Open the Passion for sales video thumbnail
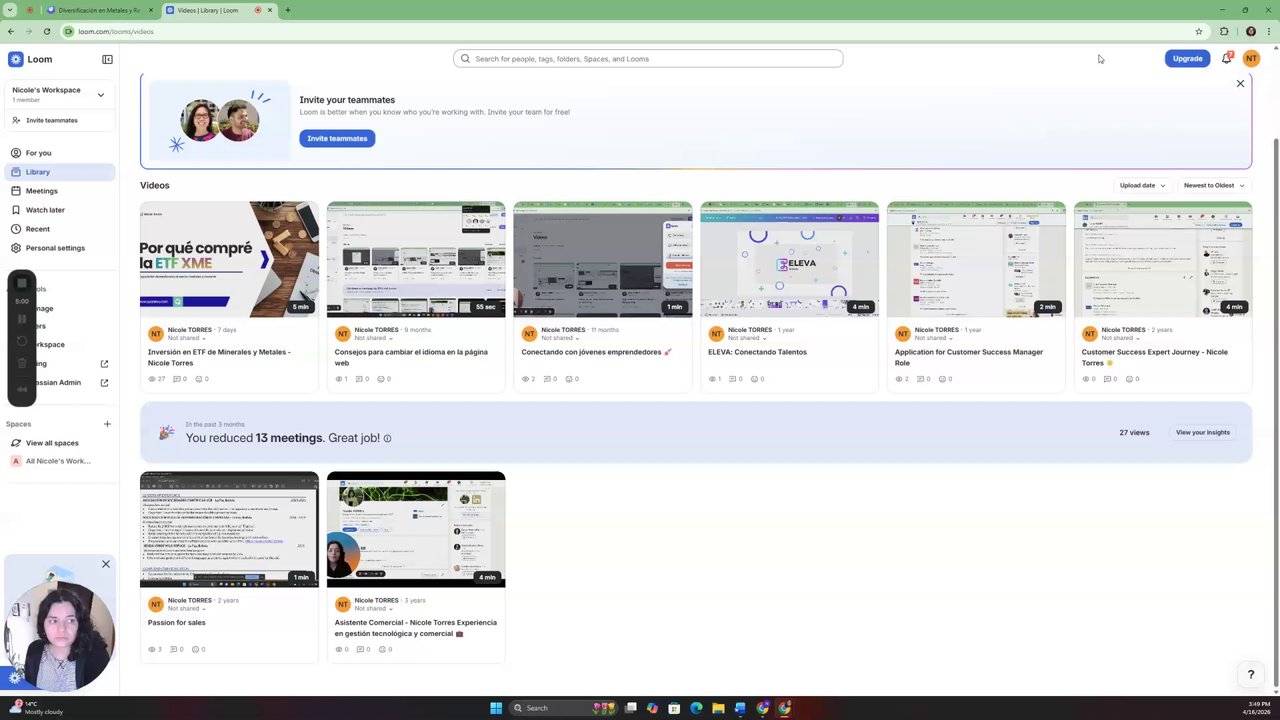This screenshot has height=720, width=1280. coord(229,529)
